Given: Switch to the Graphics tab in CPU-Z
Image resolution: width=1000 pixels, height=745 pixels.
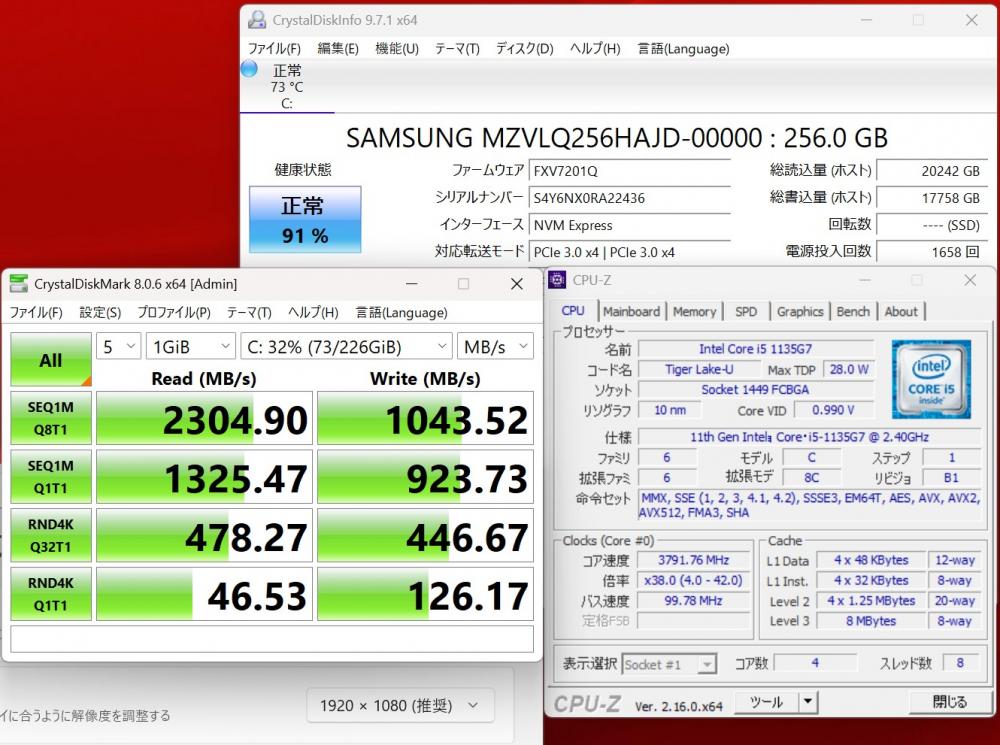Looking at the screenshot, I should click(x=800, y=311).
